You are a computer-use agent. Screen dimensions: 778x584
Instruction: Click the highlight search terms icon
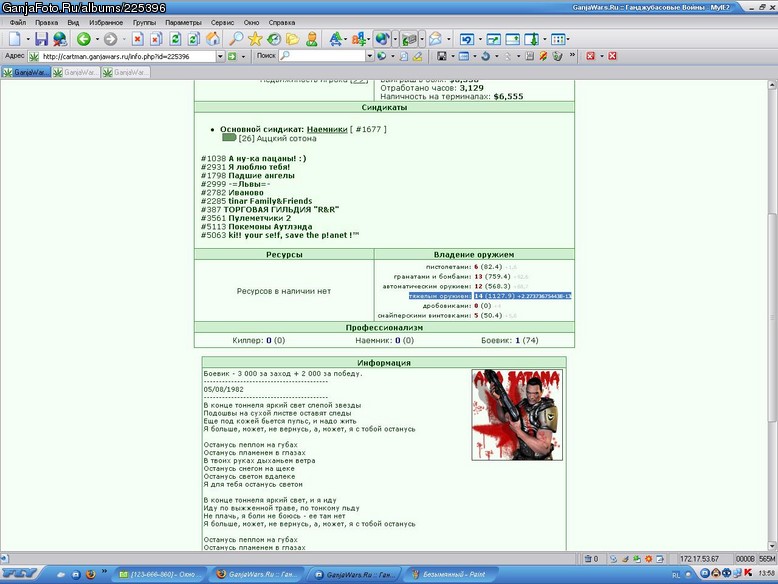[418, 57]
